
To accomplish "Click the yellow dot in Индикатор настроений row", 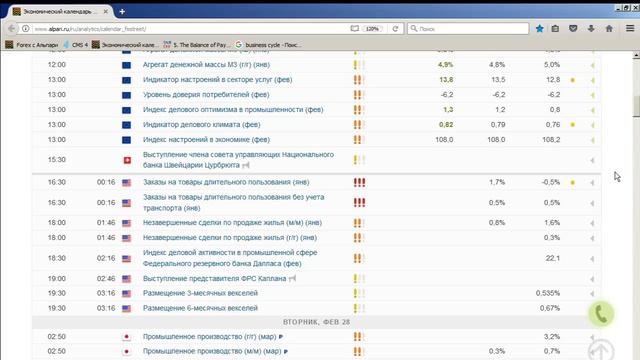I will point(573,80).
